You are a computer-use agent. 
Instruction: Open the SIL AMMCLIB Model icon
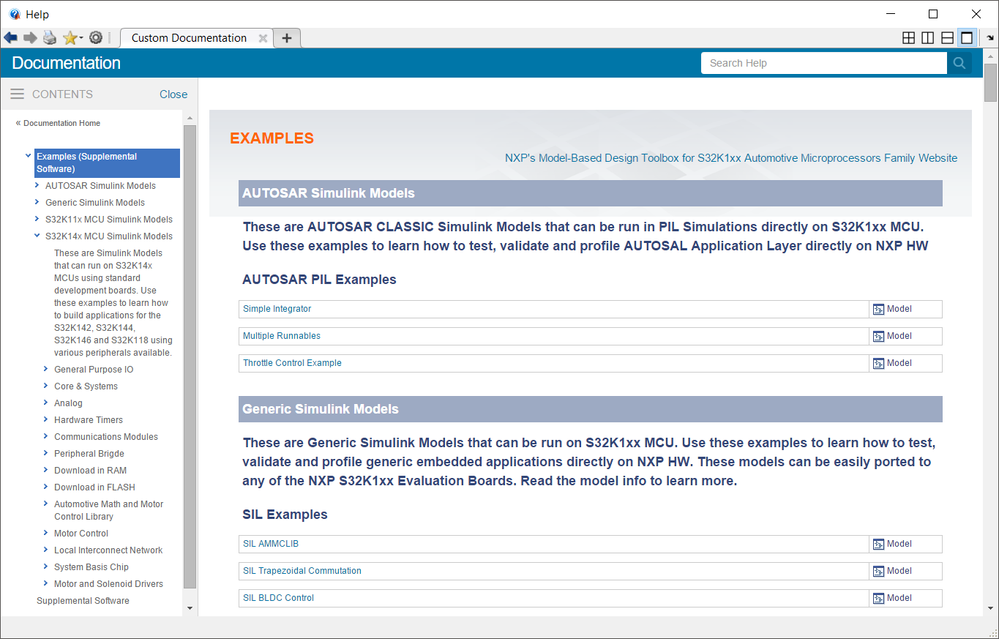[x=879, y=544]
